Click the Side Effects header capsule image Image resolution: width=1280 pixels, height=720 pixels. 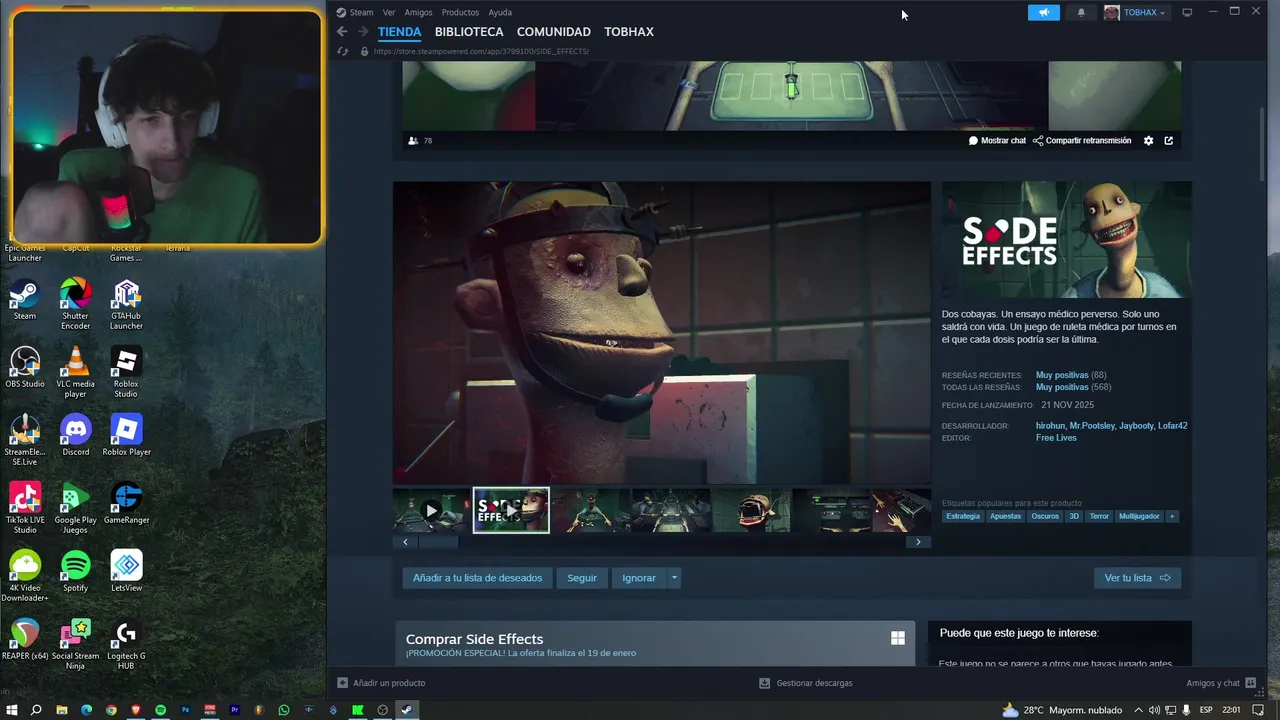pos(1066,240)
